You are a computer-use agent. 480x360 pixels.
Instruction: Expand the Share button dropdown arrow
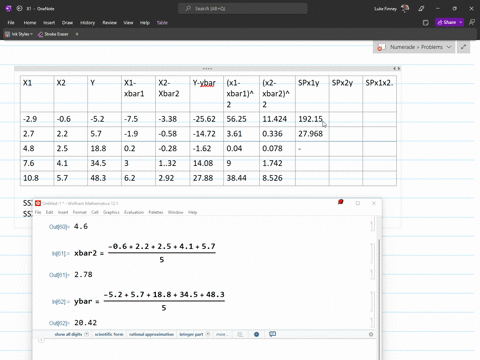point(461,22)
